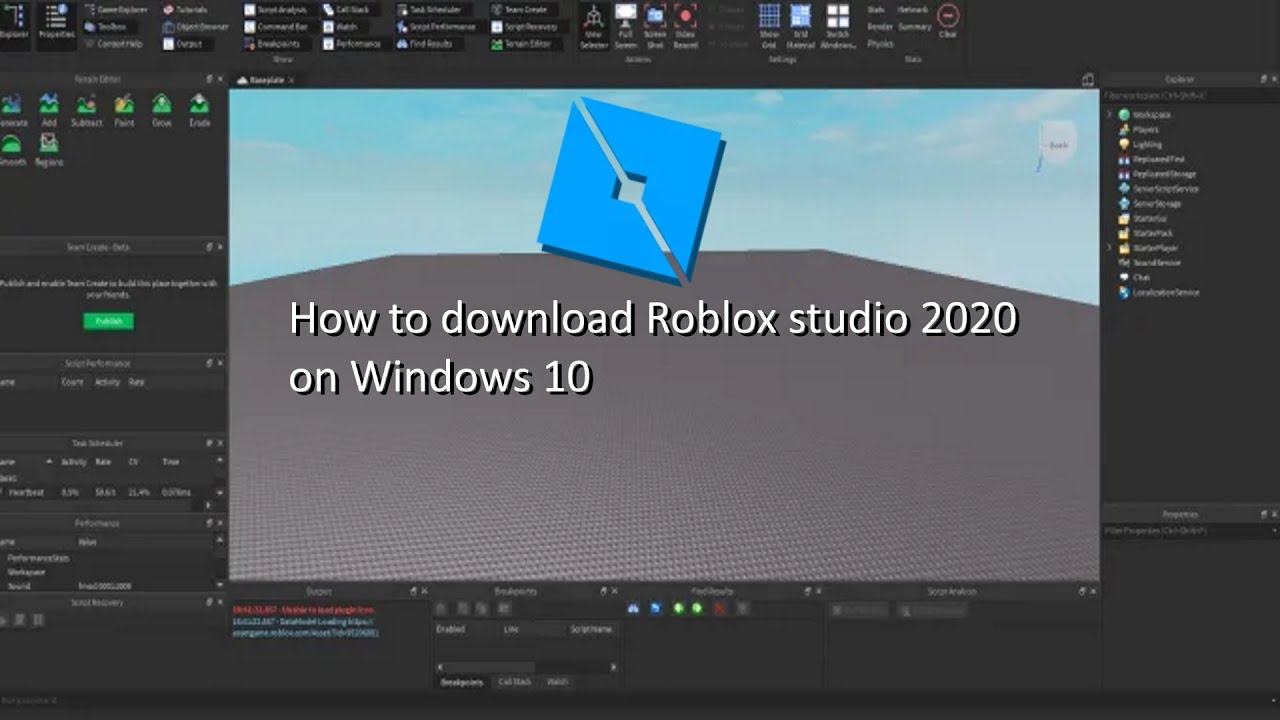Open the Toolbox window
Image resolution: width=1280 pixels, height=720 pixels.
[105, 27]
